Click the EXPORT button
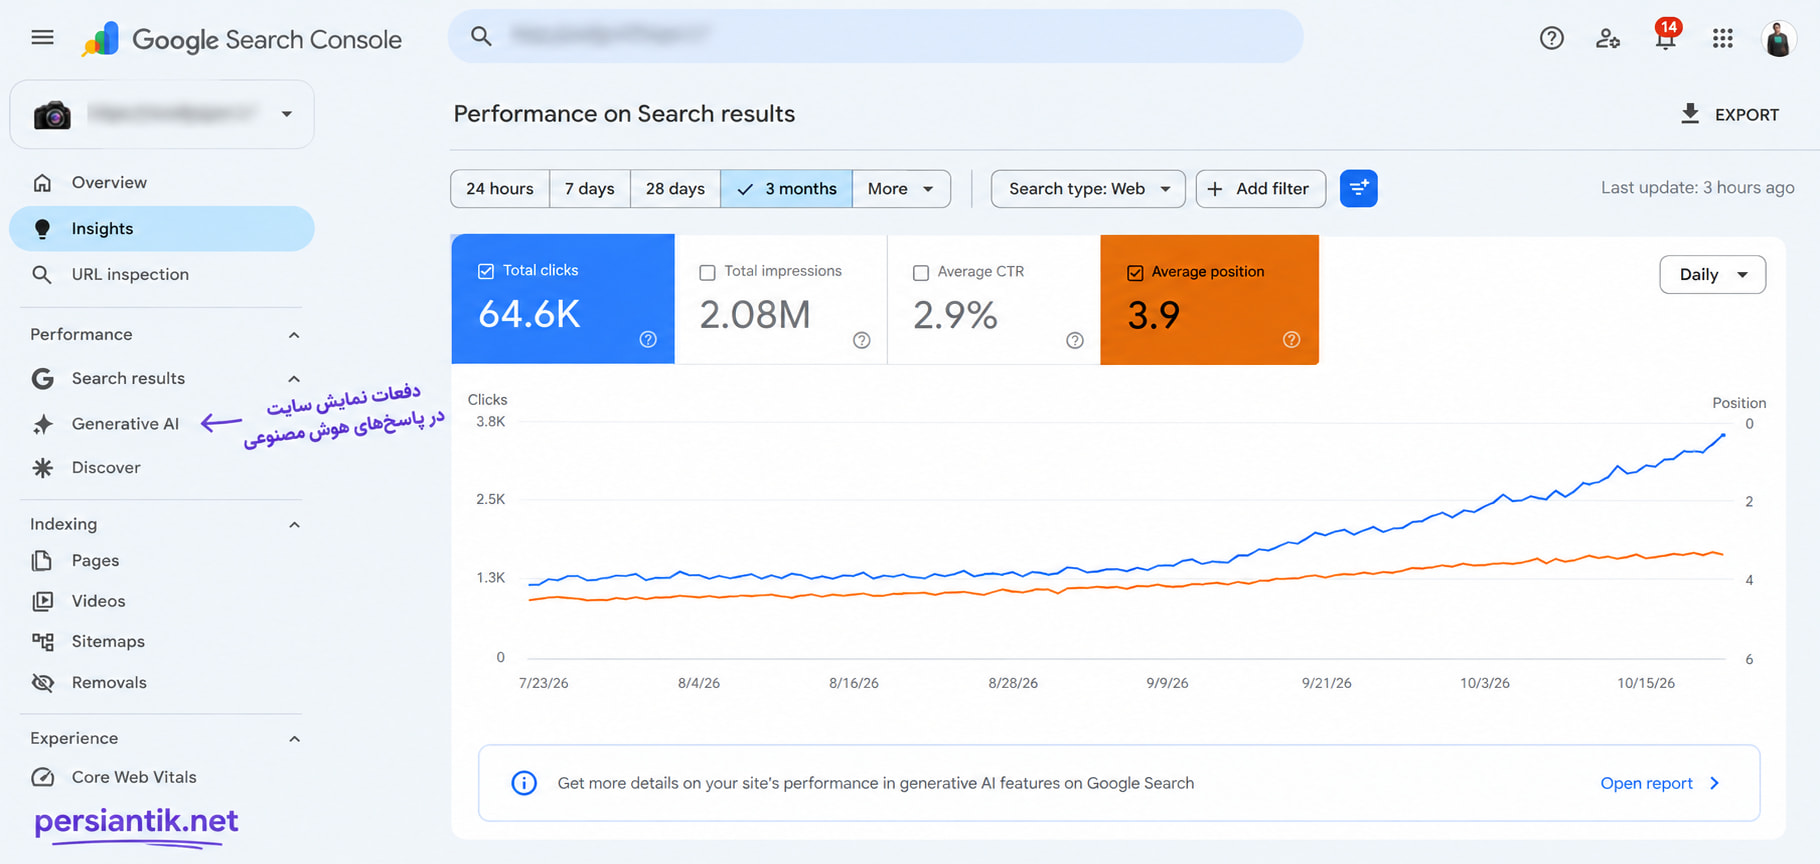Image resolution: width=1820 pixels, height=864 pixels. point(1730,114)
